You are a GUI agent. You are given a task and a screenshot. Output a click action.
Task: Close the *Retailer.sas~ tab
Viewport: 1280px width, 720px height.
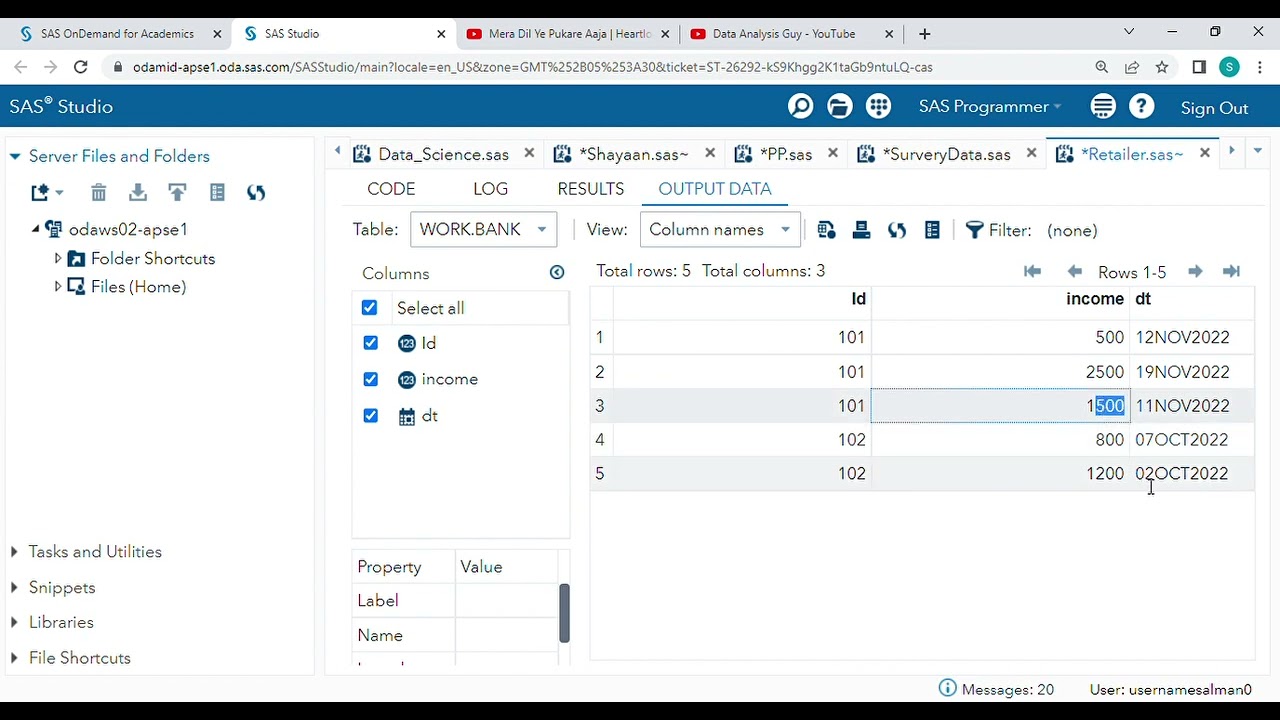pos(1204,153)
